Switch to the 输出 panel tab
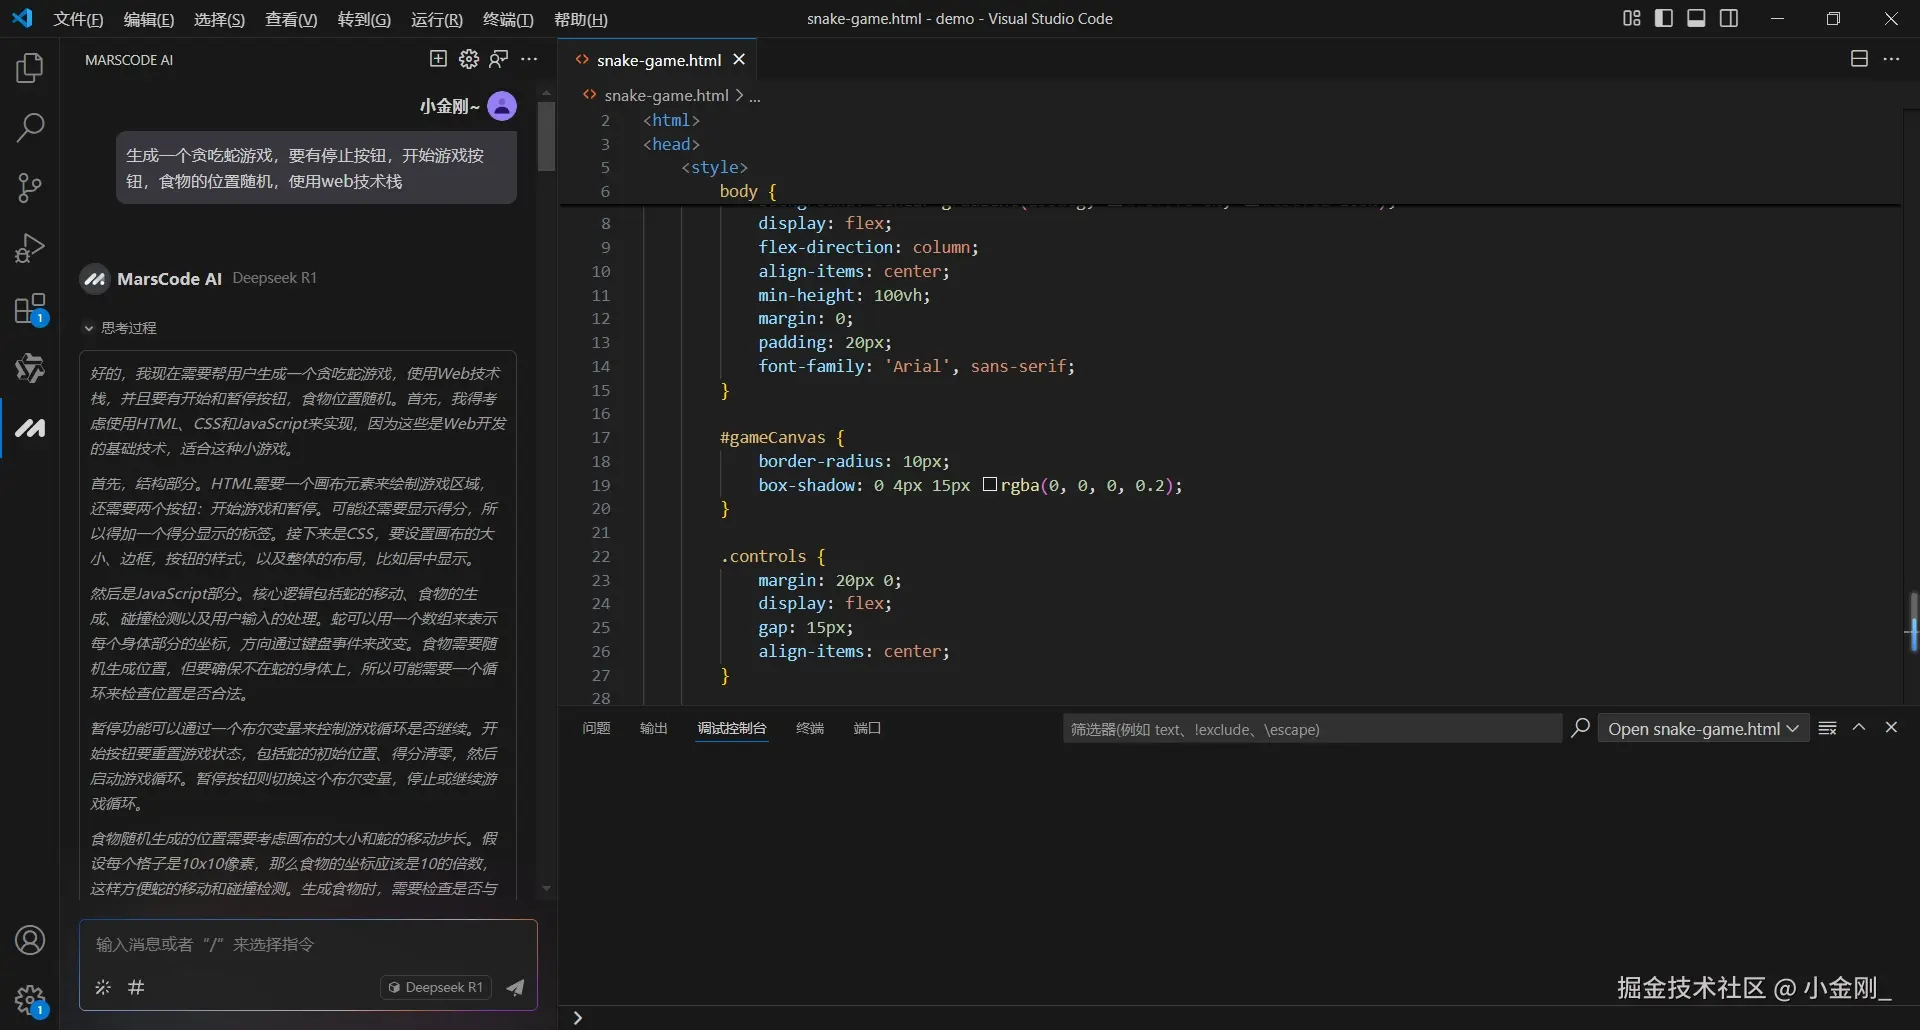The image size is (1920, 1030). coord(653,728)
